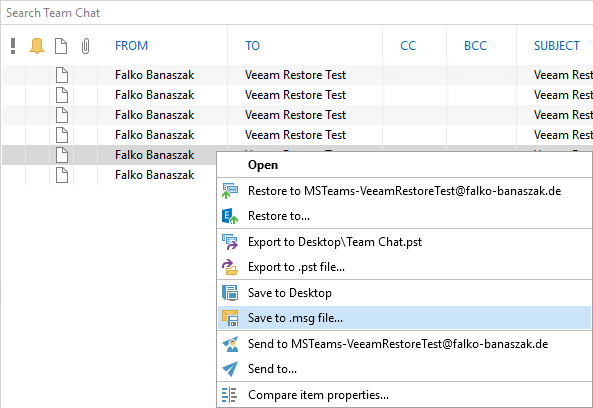Image resolution: width=593 pixels, height=408 pixels.
Task: Click the Exchange Restore to... icon
Action: coord(230,216)
